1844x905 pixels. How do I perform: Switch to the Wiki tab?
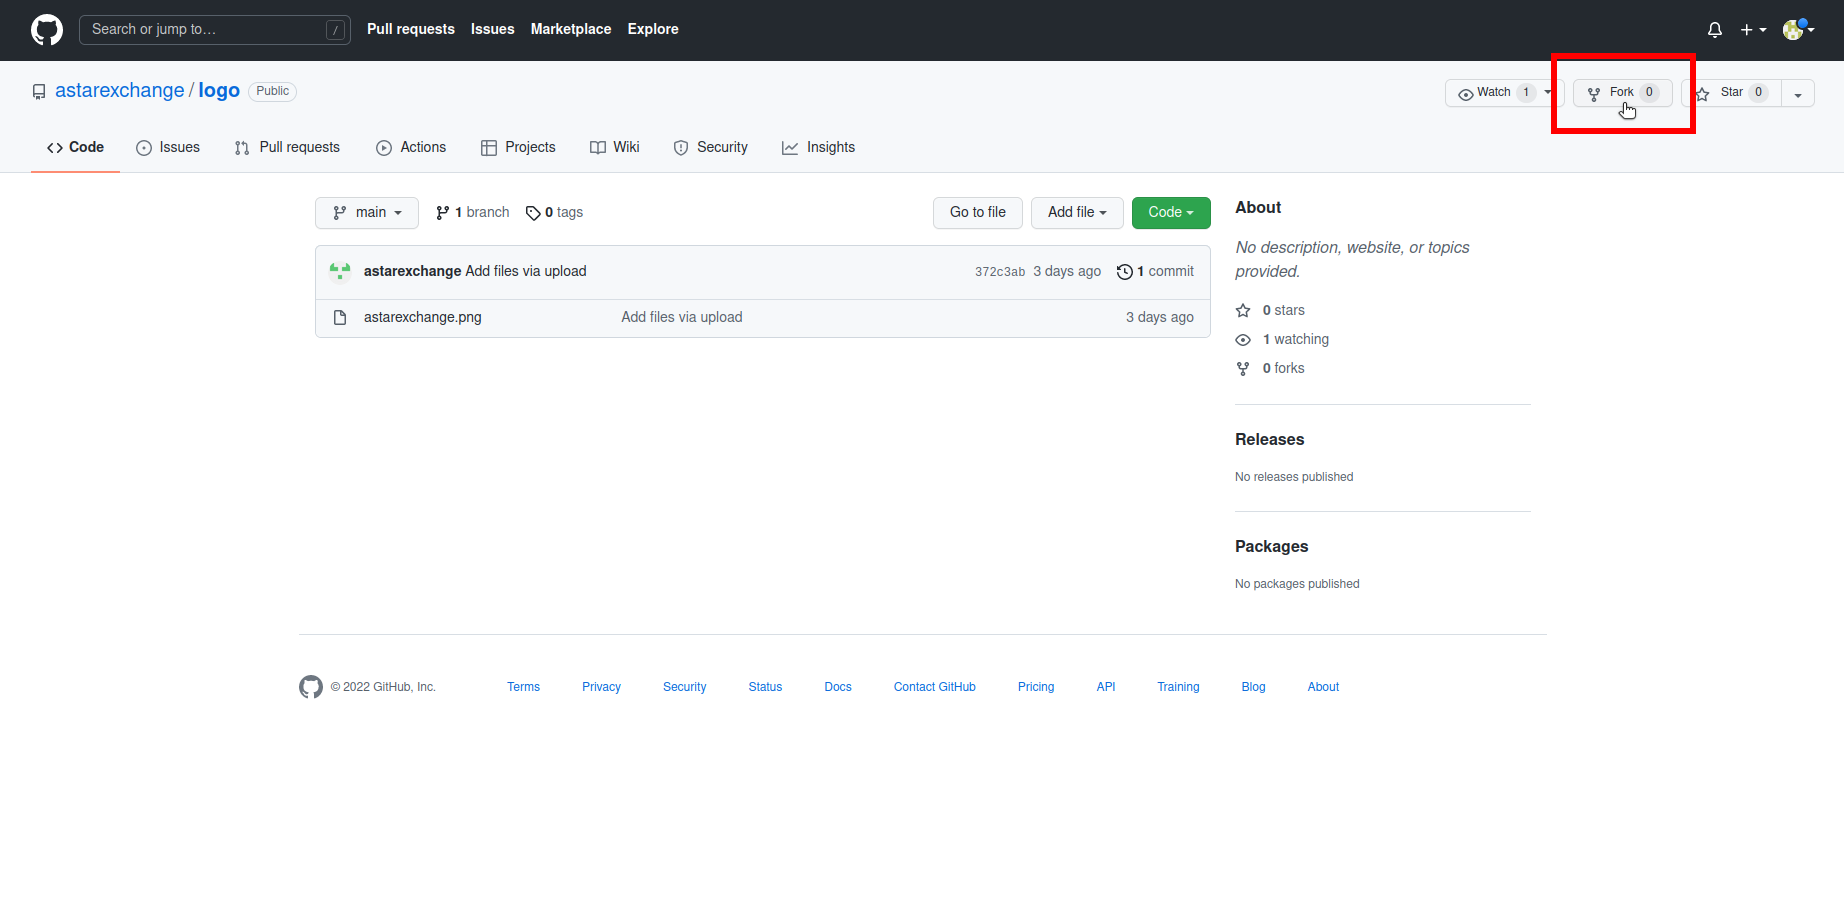615,147
